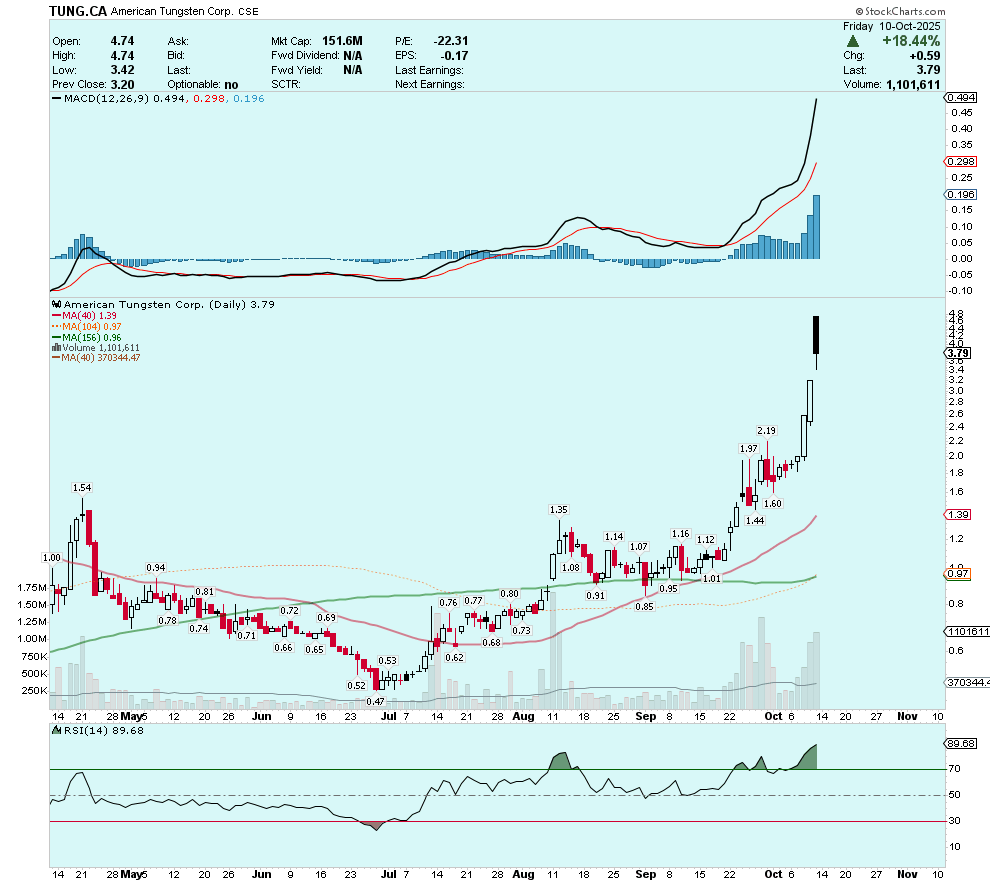This screenshot has width=990, height=883.
Task: Click the 0.53 price label
Action: (388, 660)
